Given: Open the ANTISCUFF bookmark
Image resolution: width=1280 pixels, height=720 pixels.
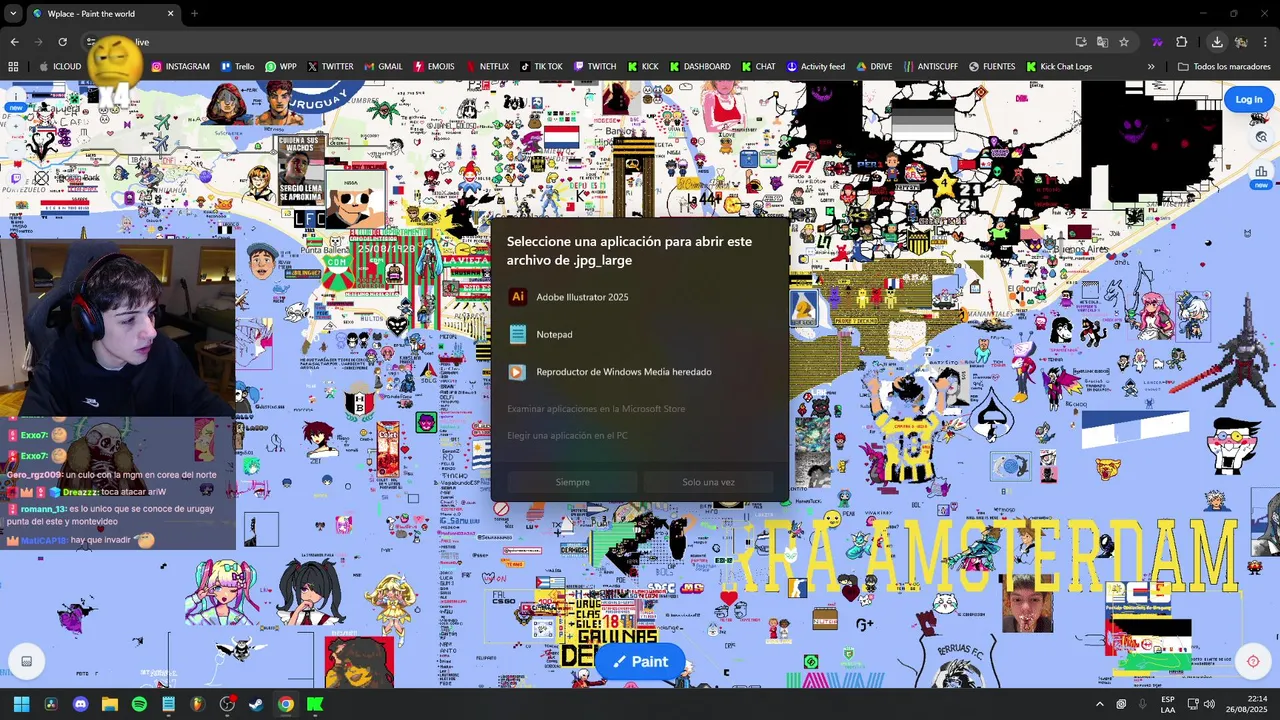Looking at the screenshot, I should coord(930,67).
